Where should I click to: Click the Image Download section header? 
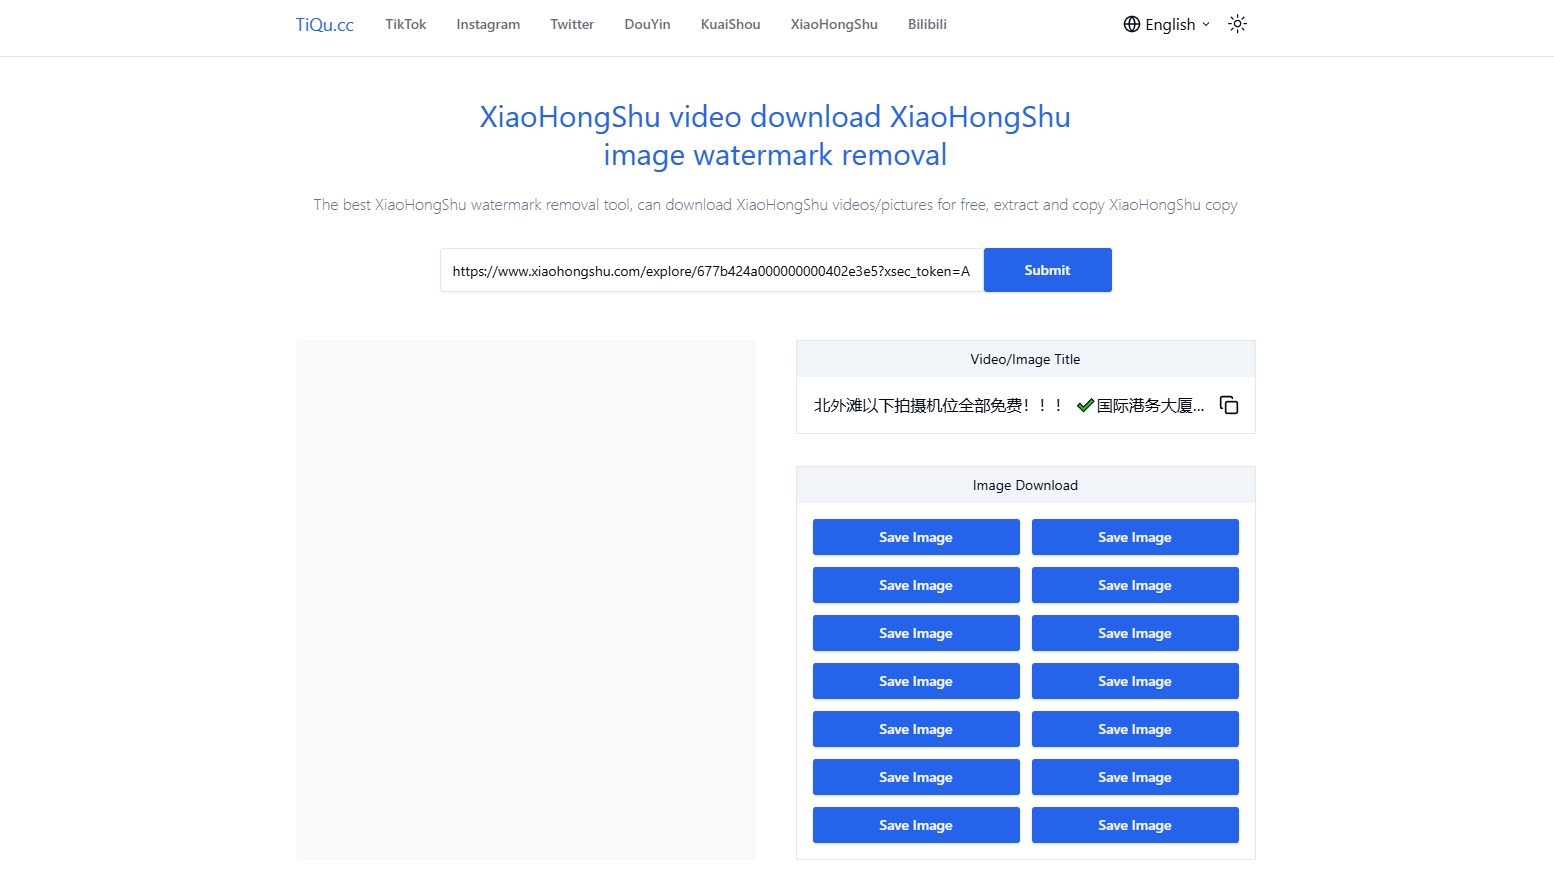(x=1025, y=485)
